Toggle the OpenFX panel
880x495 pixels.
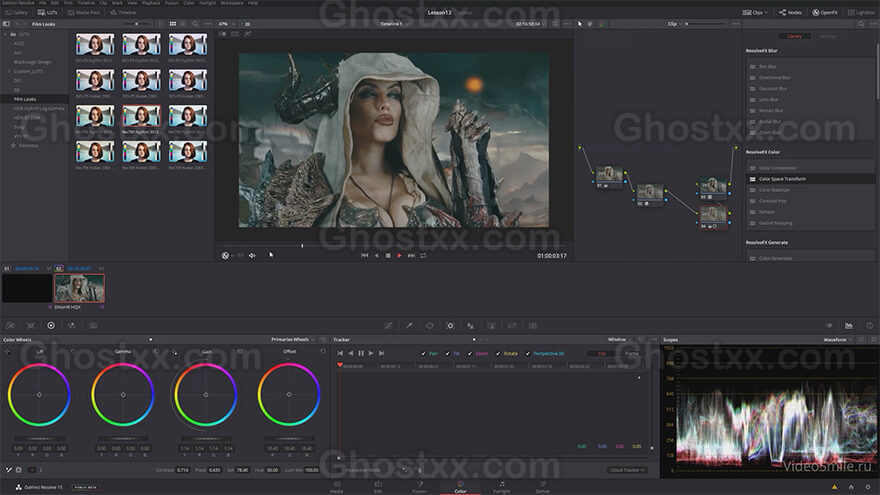825,12
